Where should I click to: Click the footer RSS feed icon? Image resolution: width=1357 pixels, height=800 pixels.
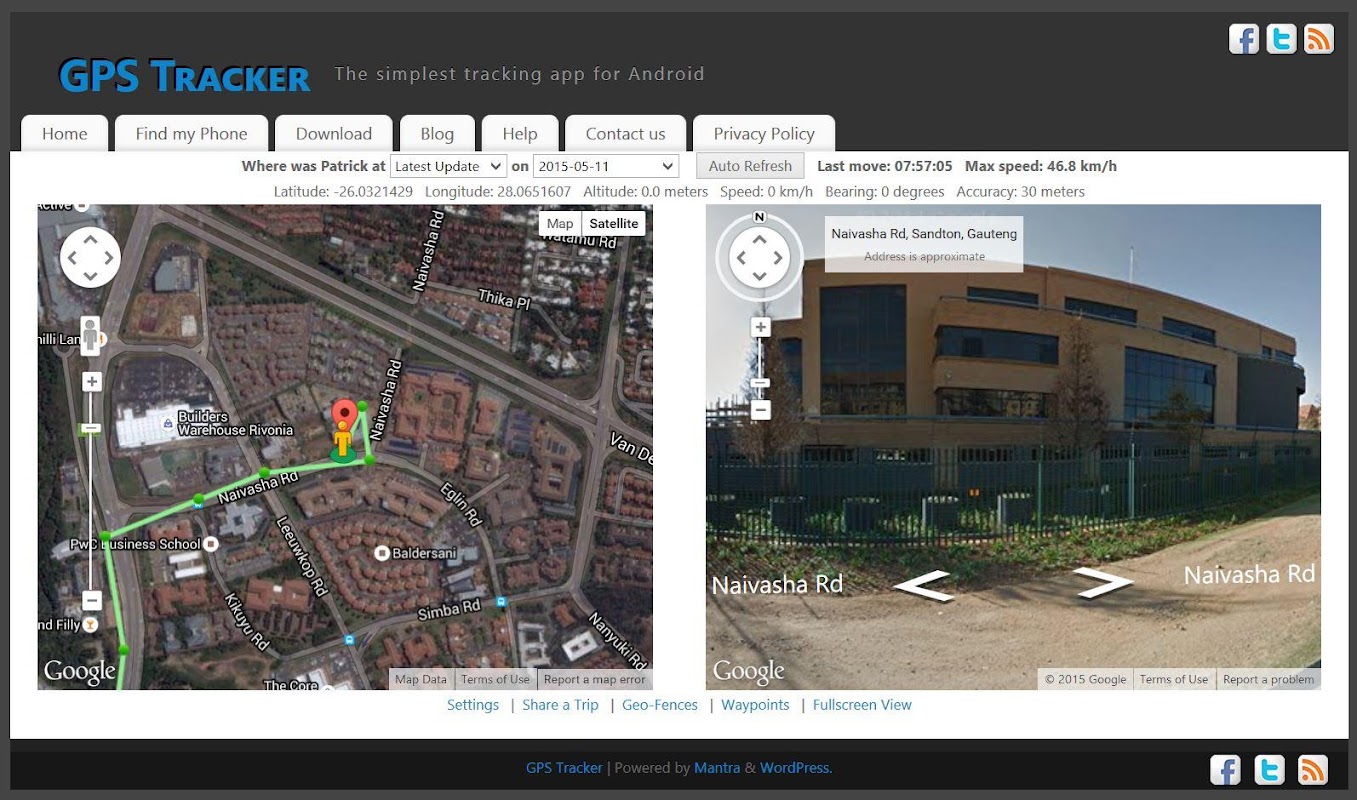pos(1313,770)
